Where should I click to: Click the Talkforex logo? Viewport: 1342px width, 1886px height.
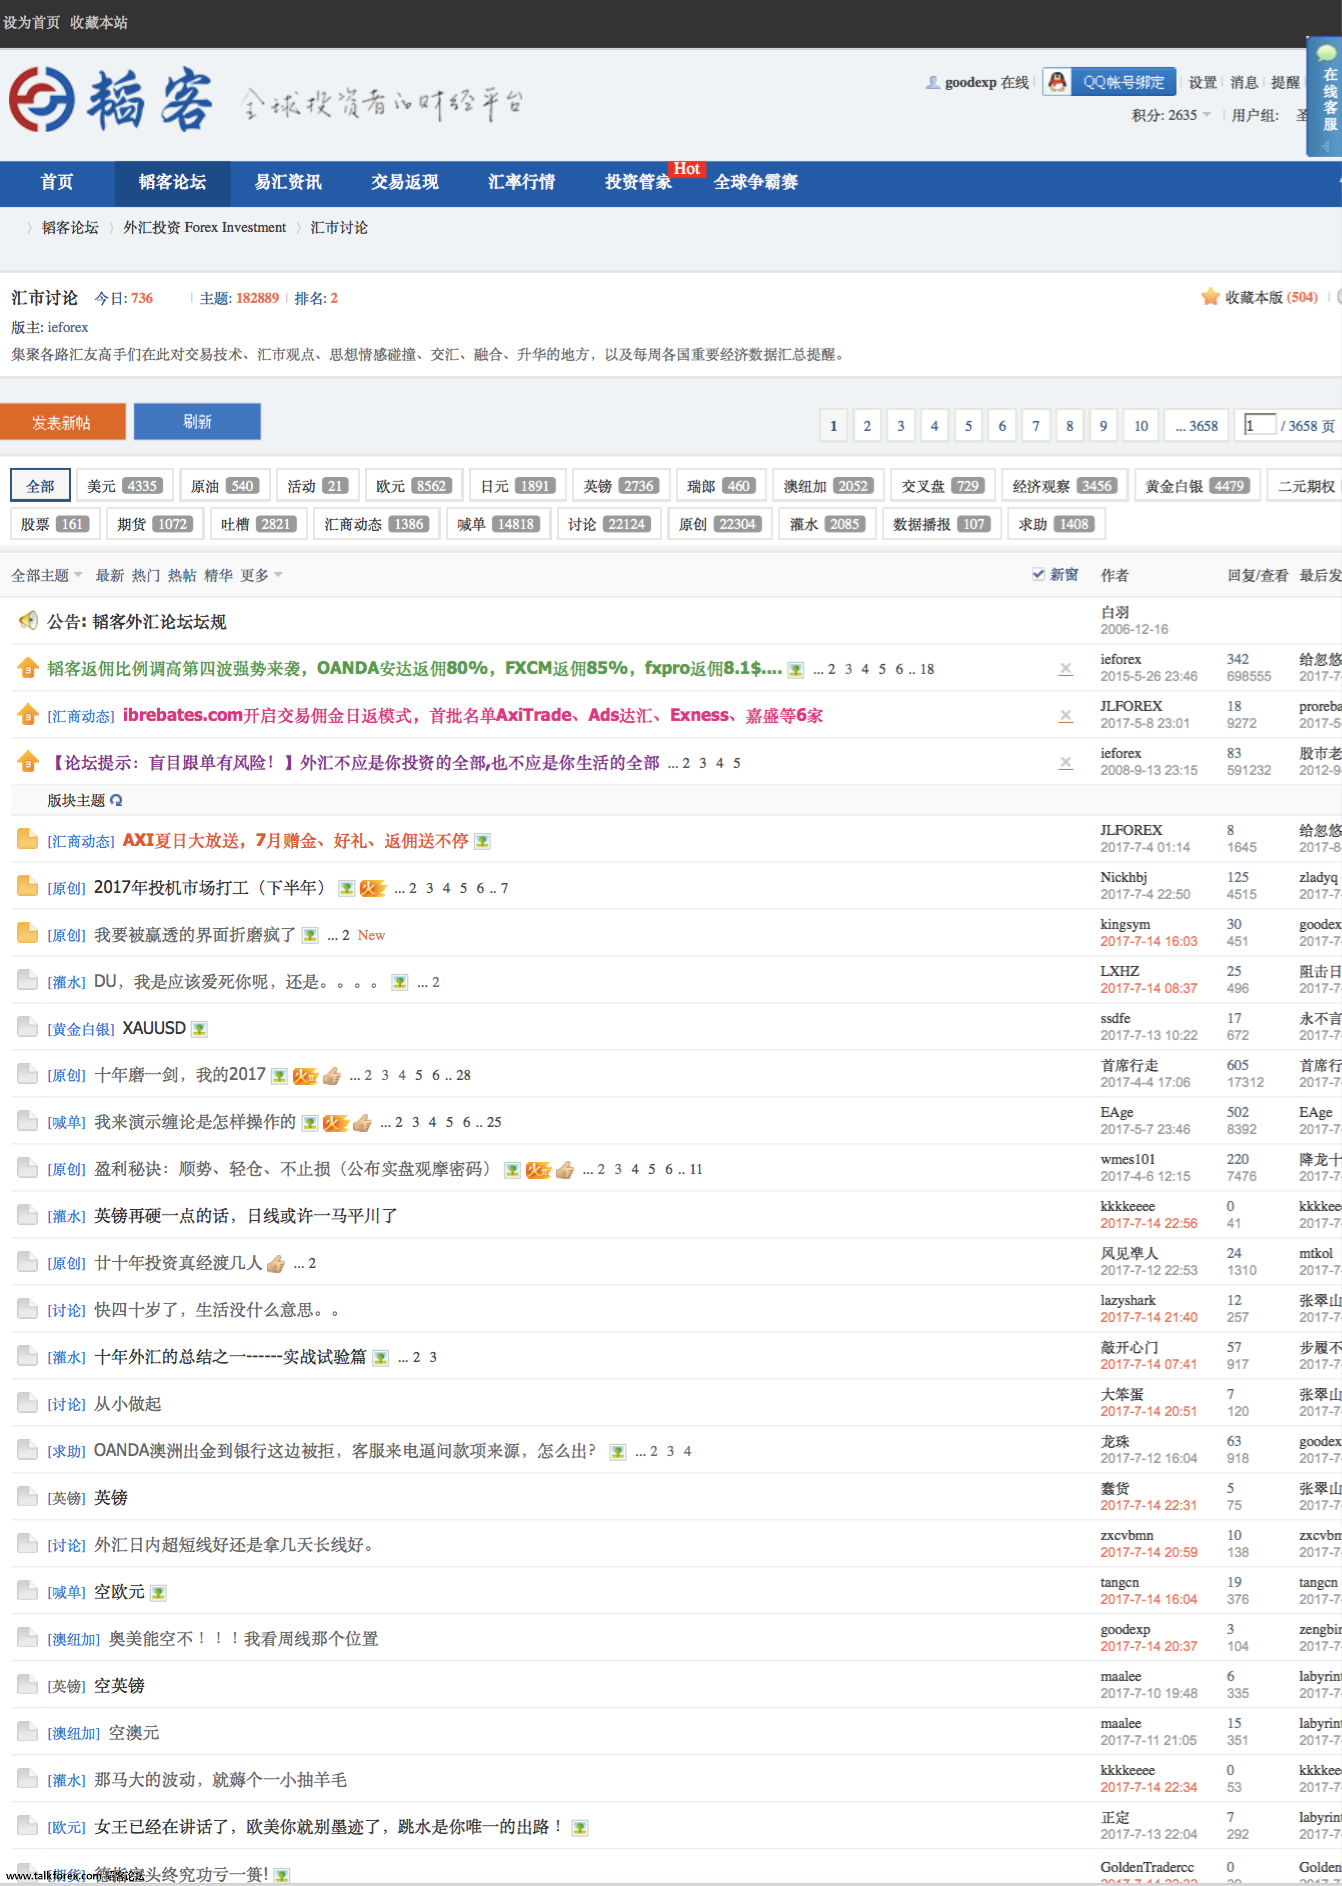110,101
